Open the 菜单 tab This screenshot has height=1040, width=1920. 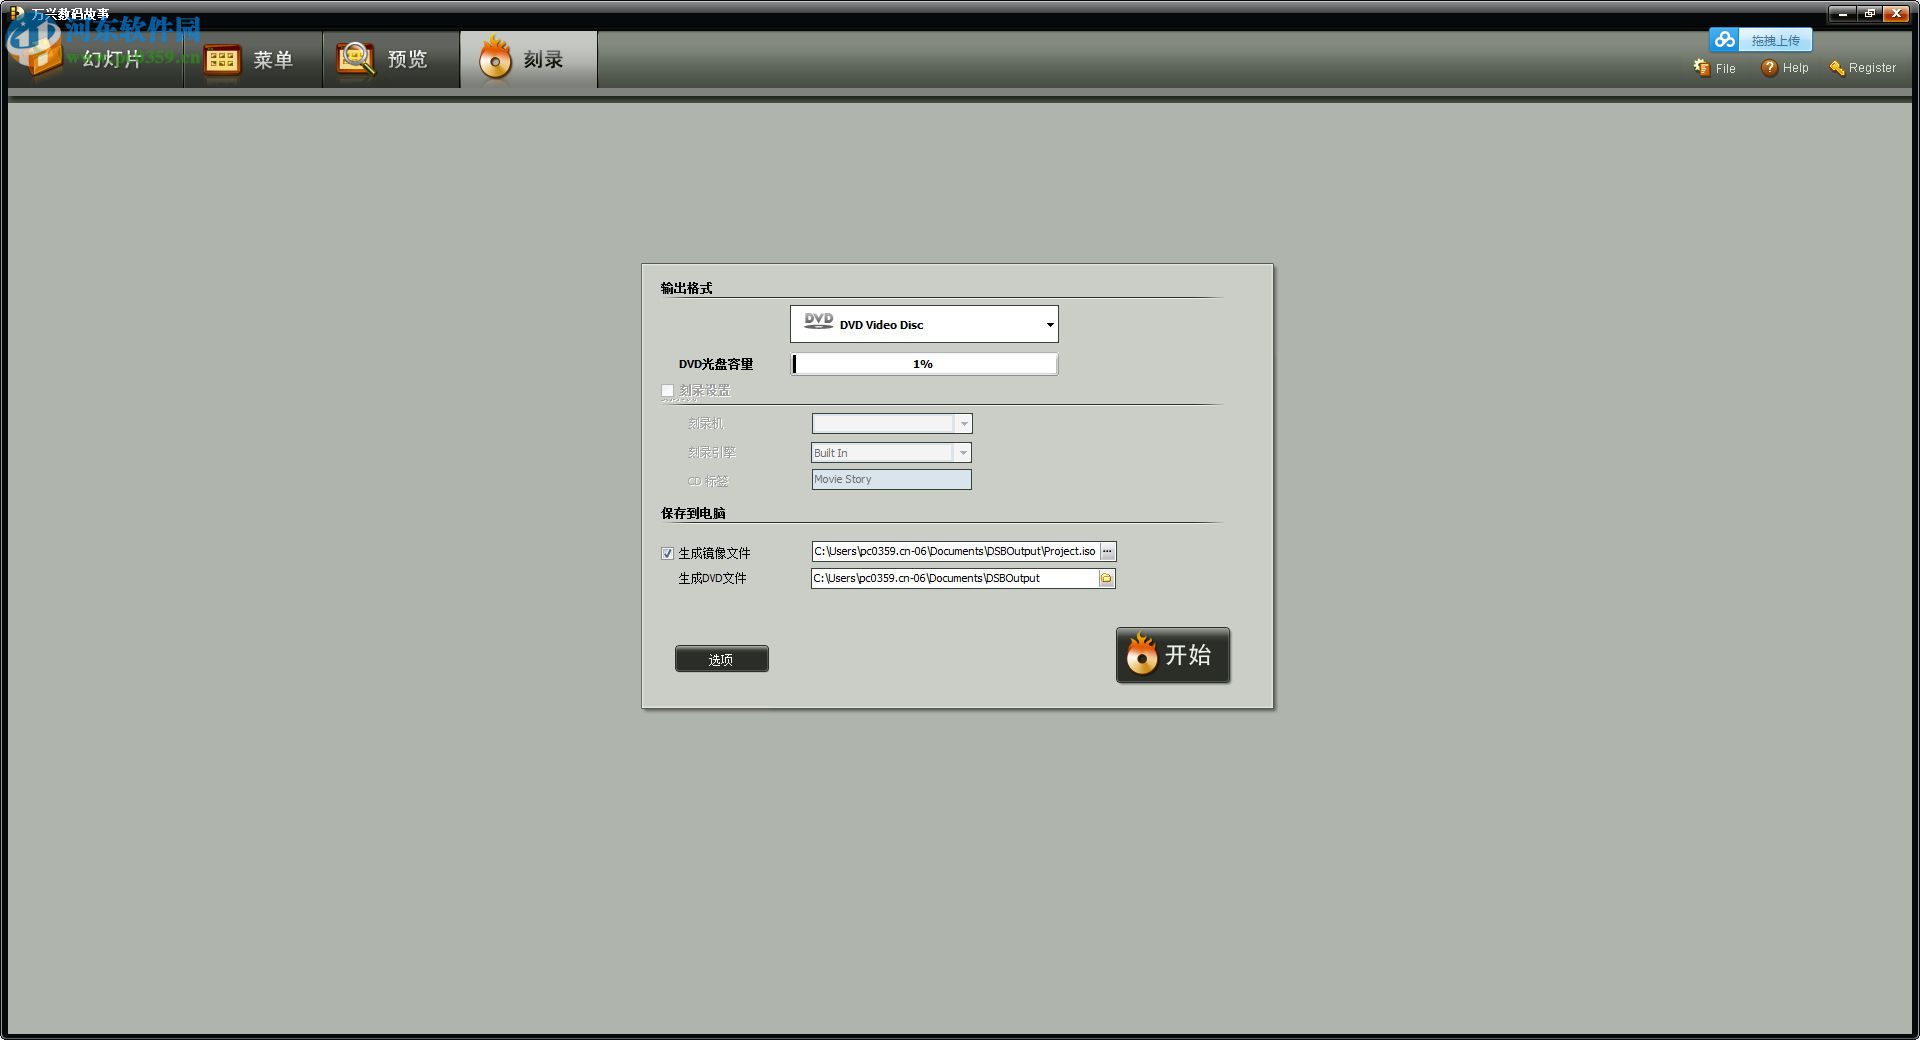(252, 59)
